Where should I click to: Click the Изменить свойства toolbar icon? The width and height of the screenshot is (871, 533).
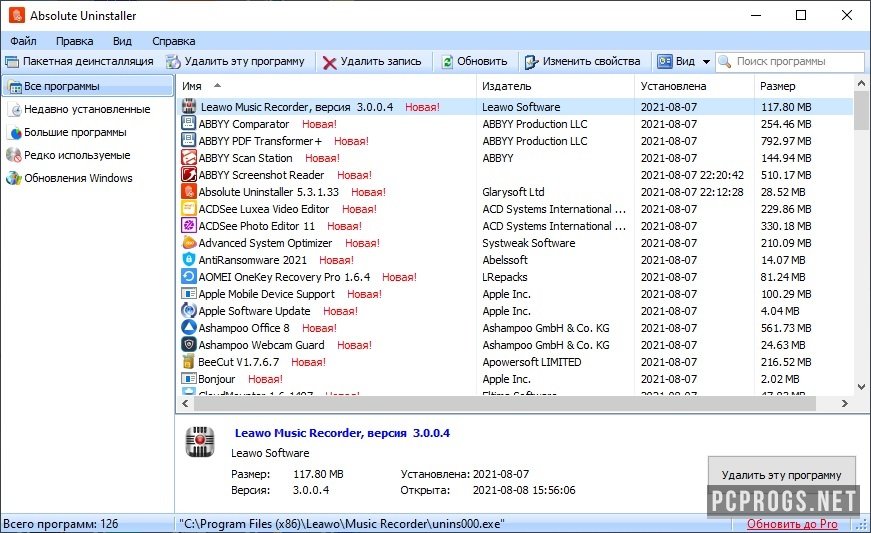click(532, 61)
